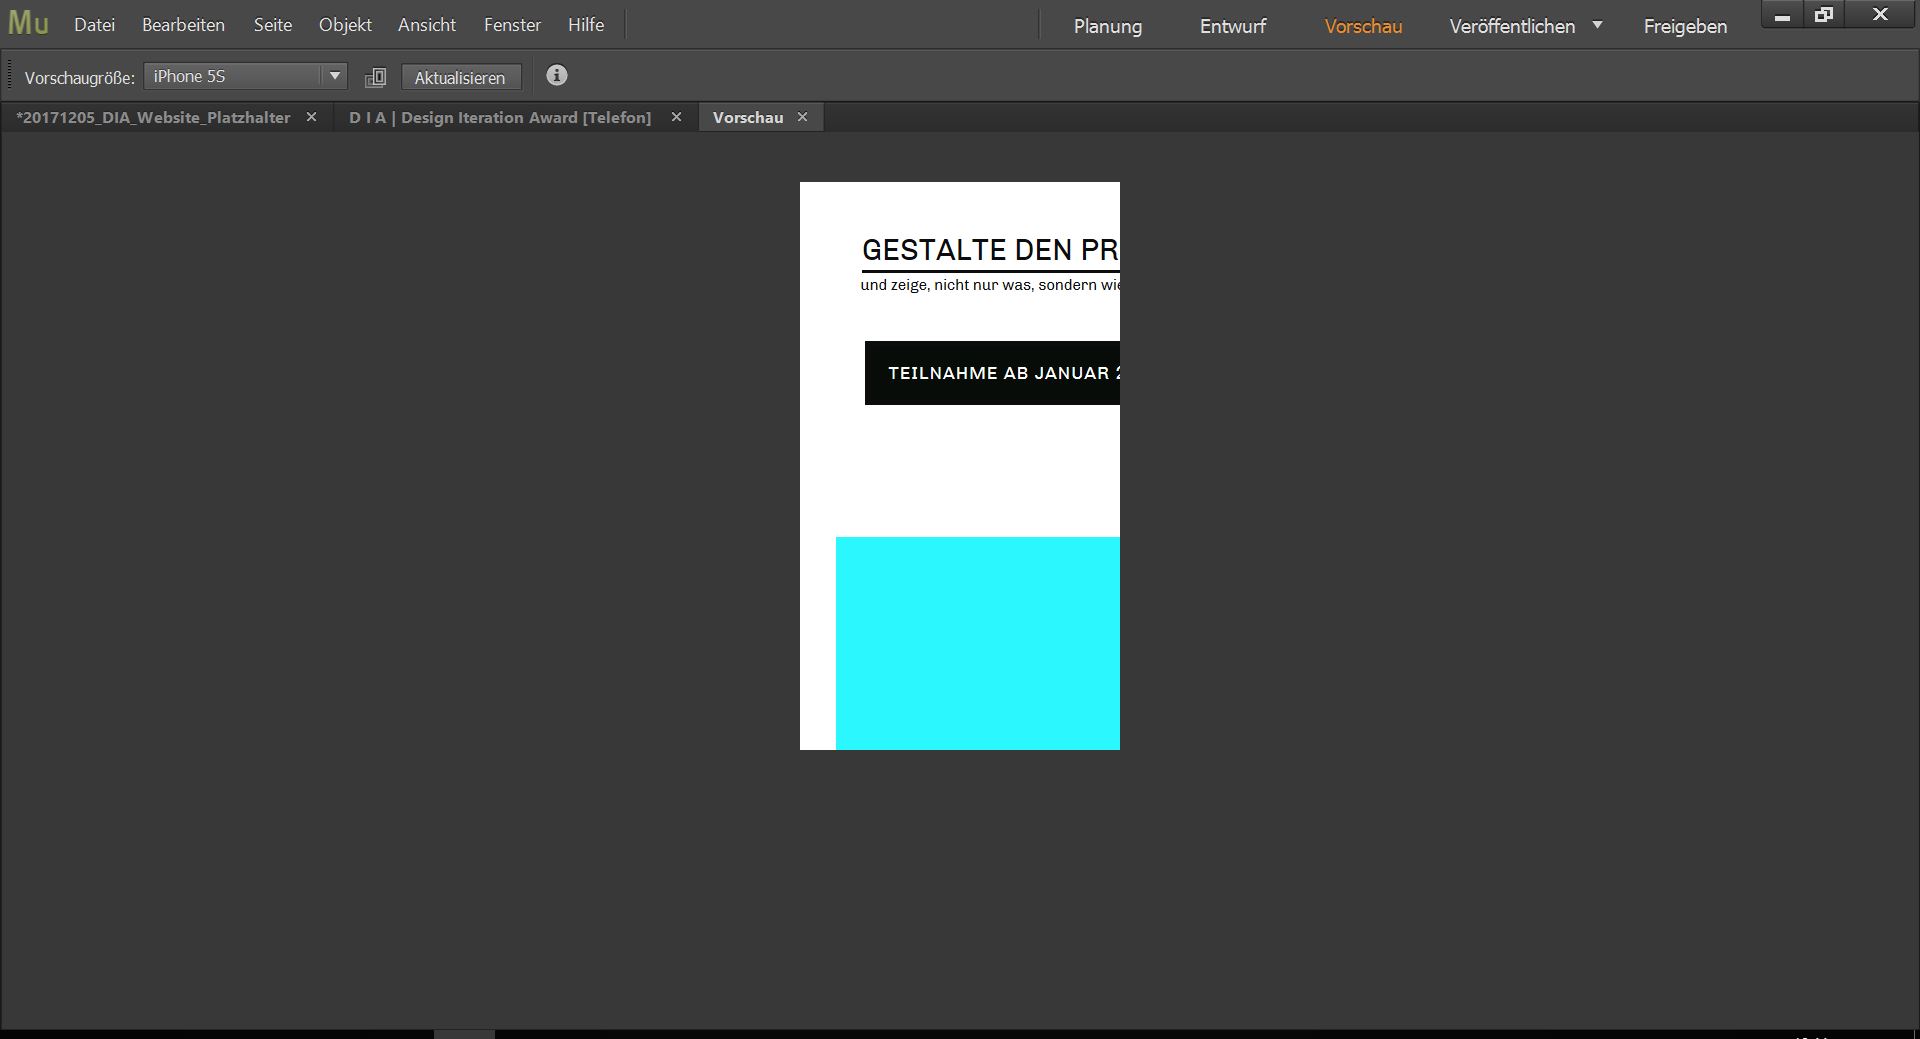
Task: Click the GESTALTE DEN PR heading in preview
Action: 990,249
